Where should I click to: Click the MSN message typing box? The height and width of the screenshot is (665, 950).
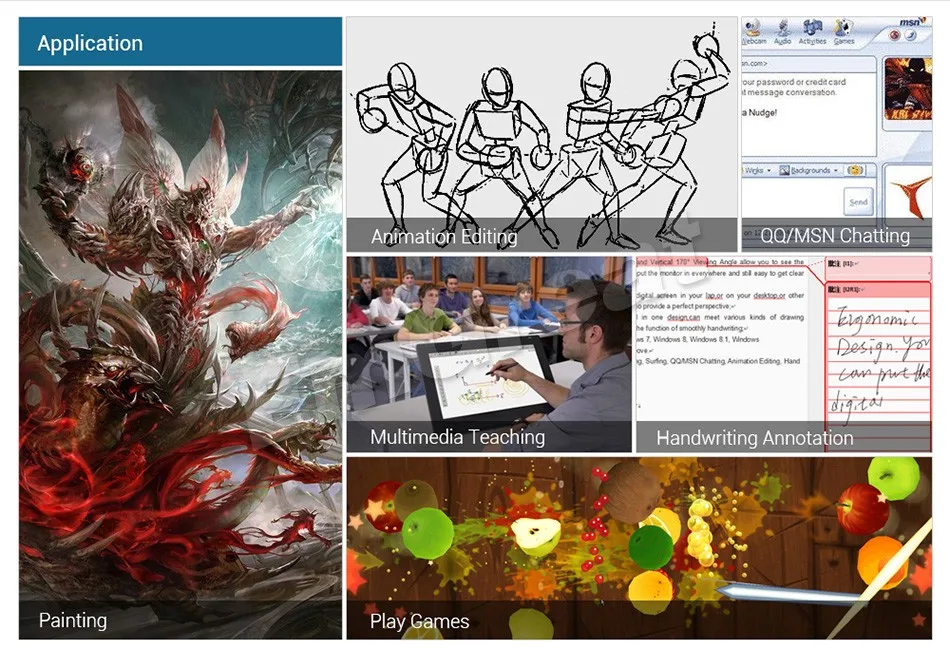791,199
